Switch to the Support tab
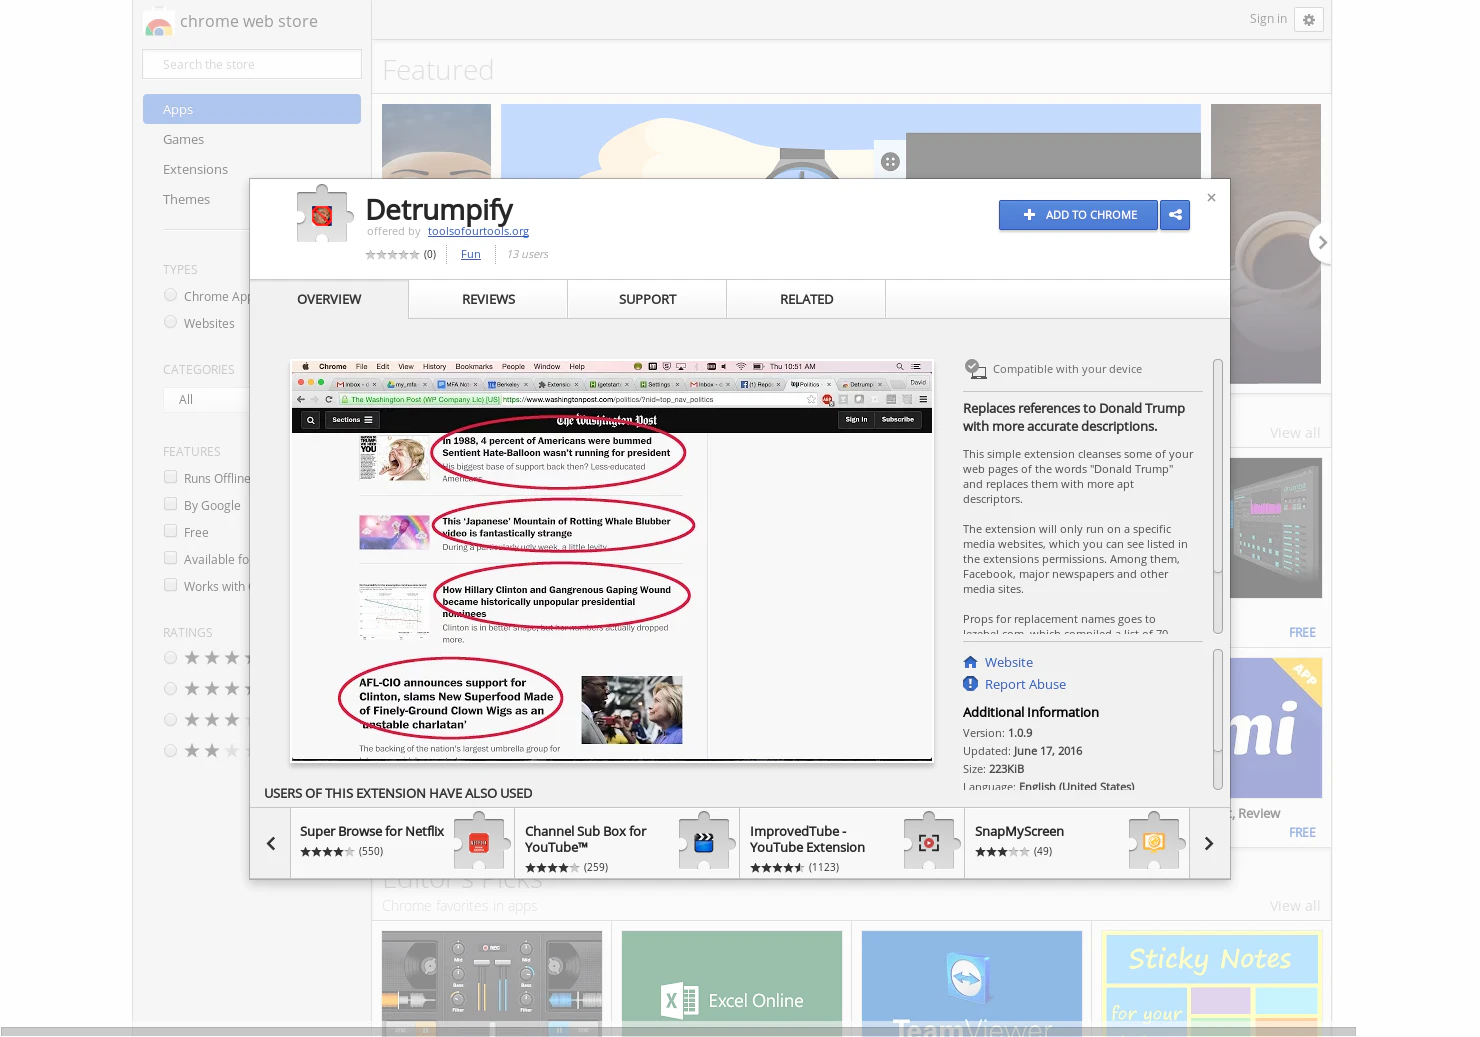Image resolution: width=1480 pixels, height=1037 pixels. (x=647, y=299)
